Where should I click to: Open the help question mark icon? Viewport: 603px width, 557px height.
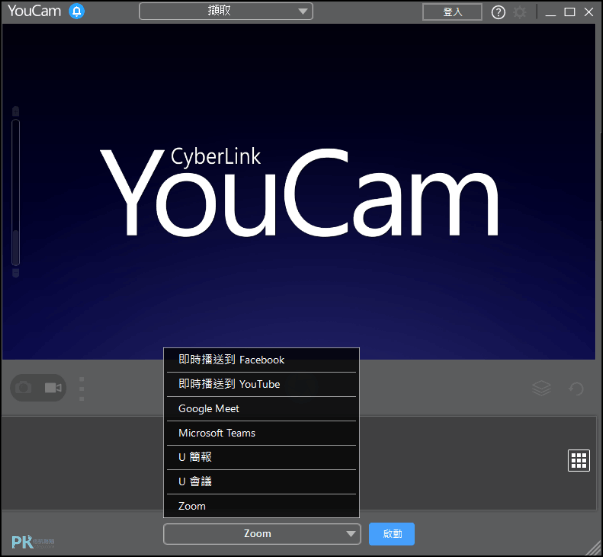click(x=498, y=12)
